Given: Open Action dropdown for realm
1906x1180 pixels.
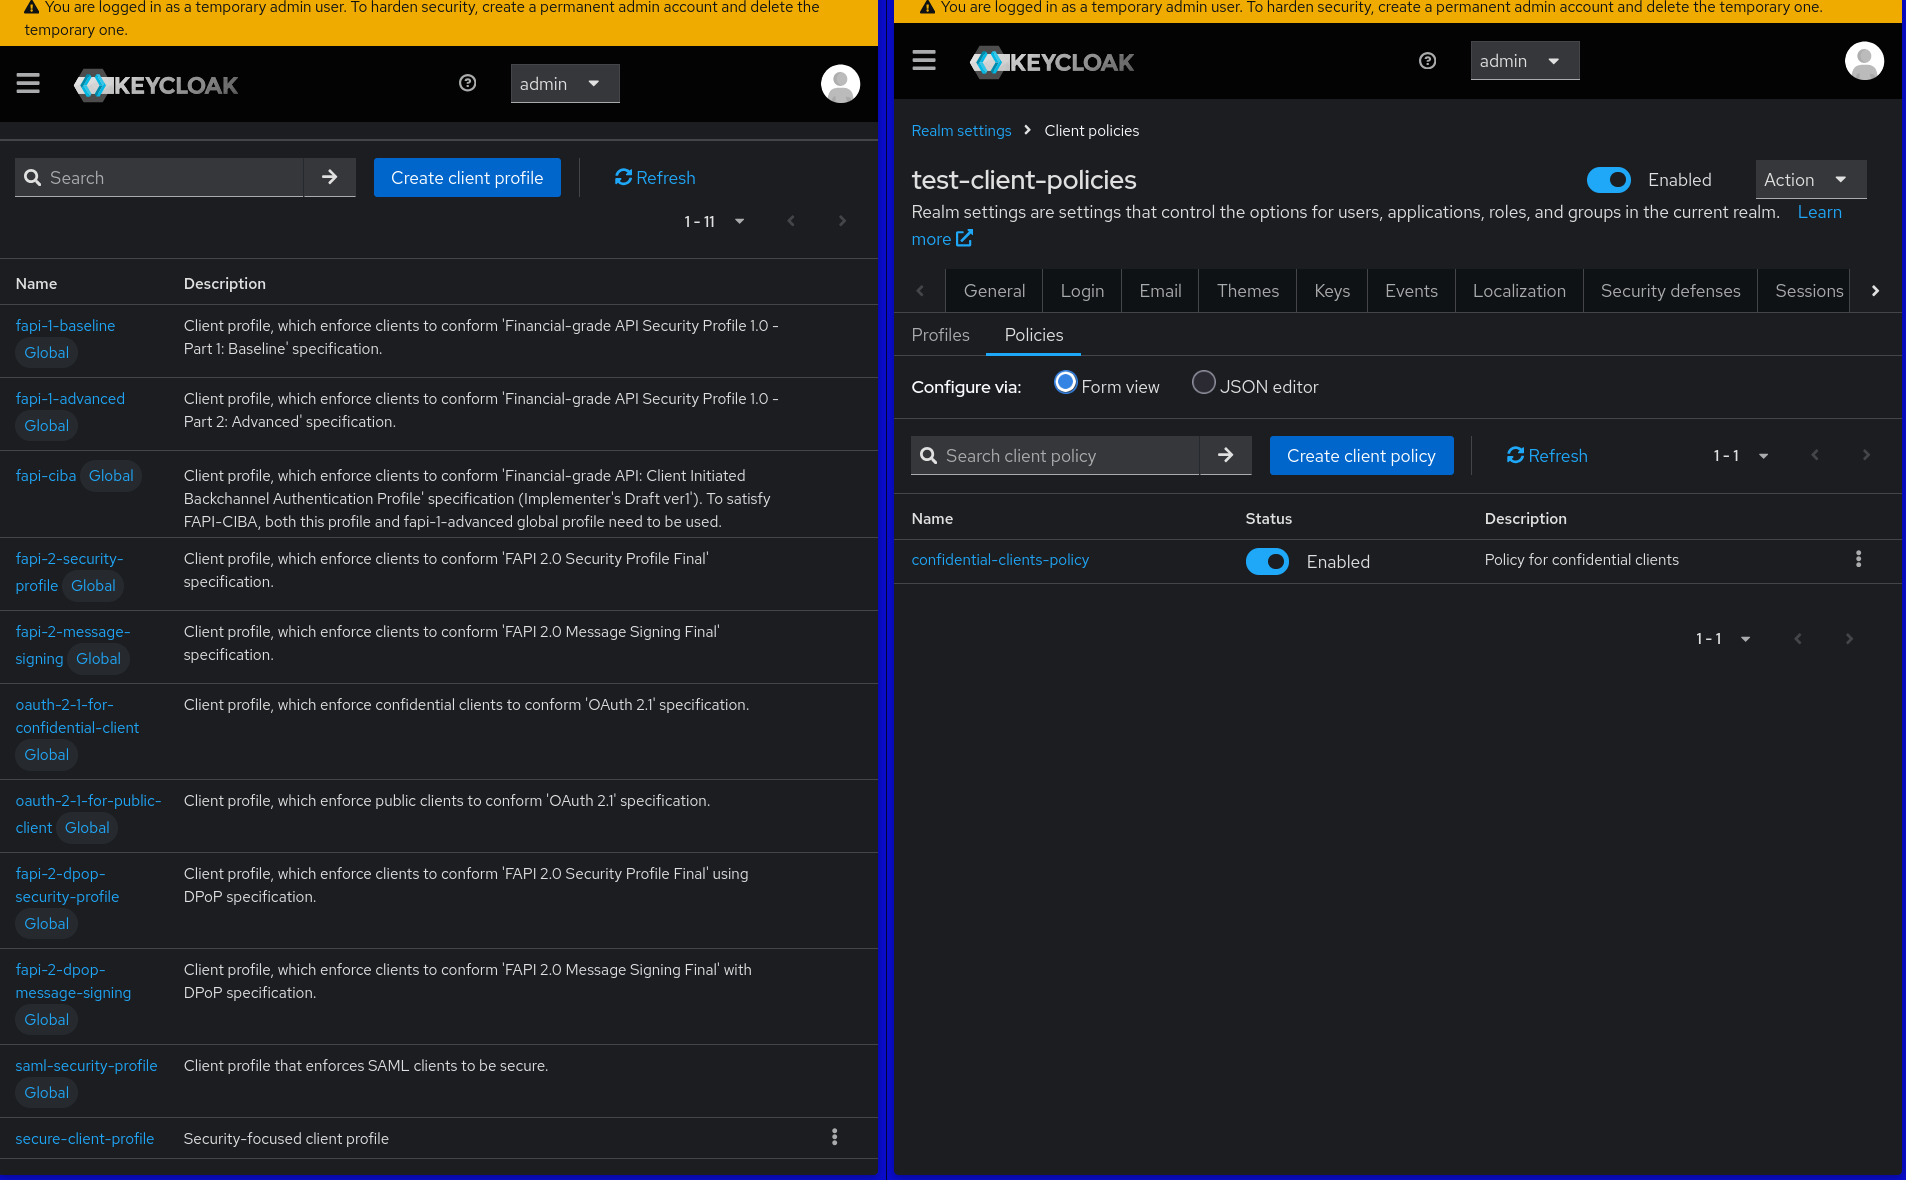Looking at the screenshot, I should [x=1810, y=180].
